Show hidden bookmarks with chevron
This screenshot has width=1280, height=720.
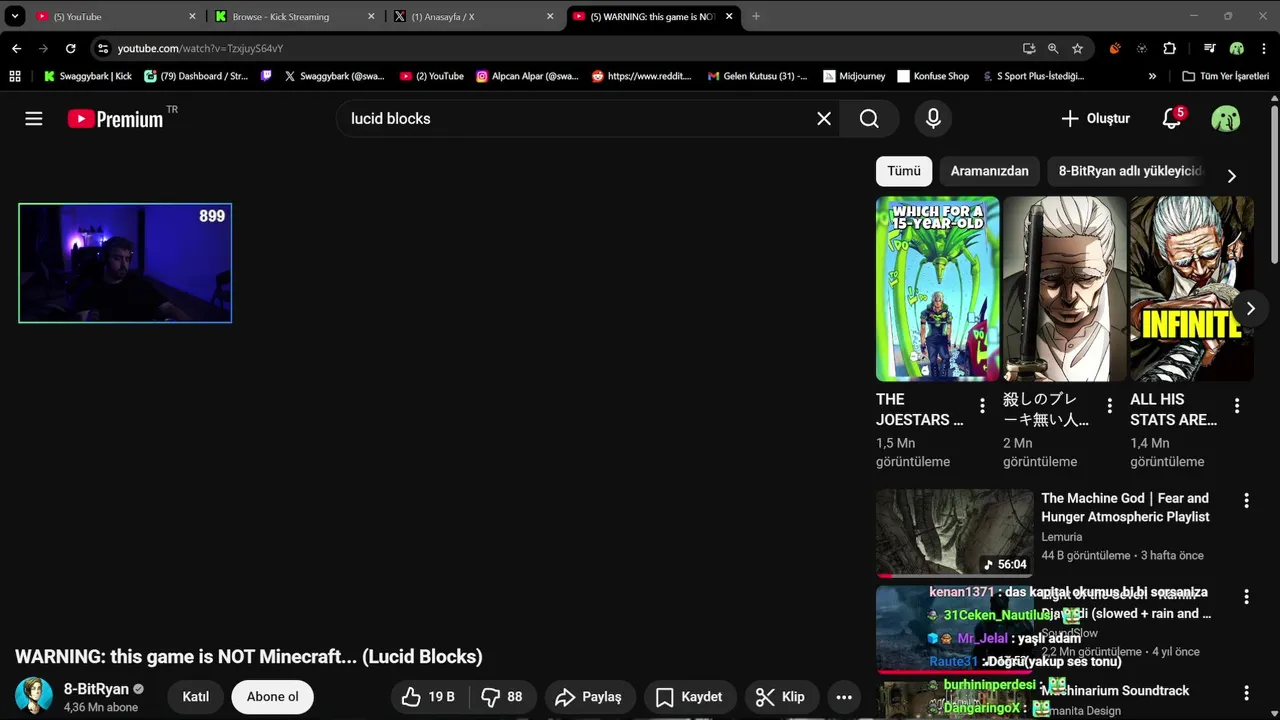[1152, 76]
